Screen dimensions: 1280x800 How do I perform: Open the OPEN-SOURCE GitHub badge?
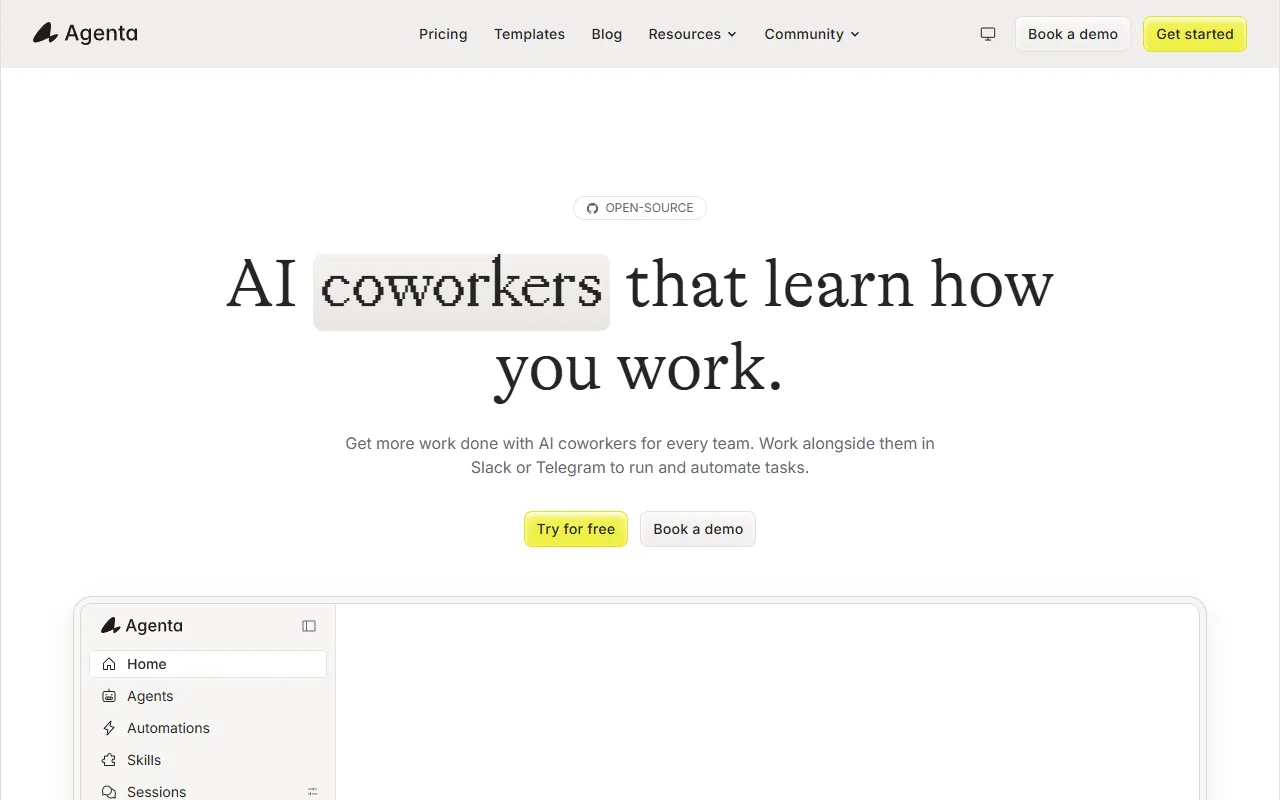click(x=640, y=208)
